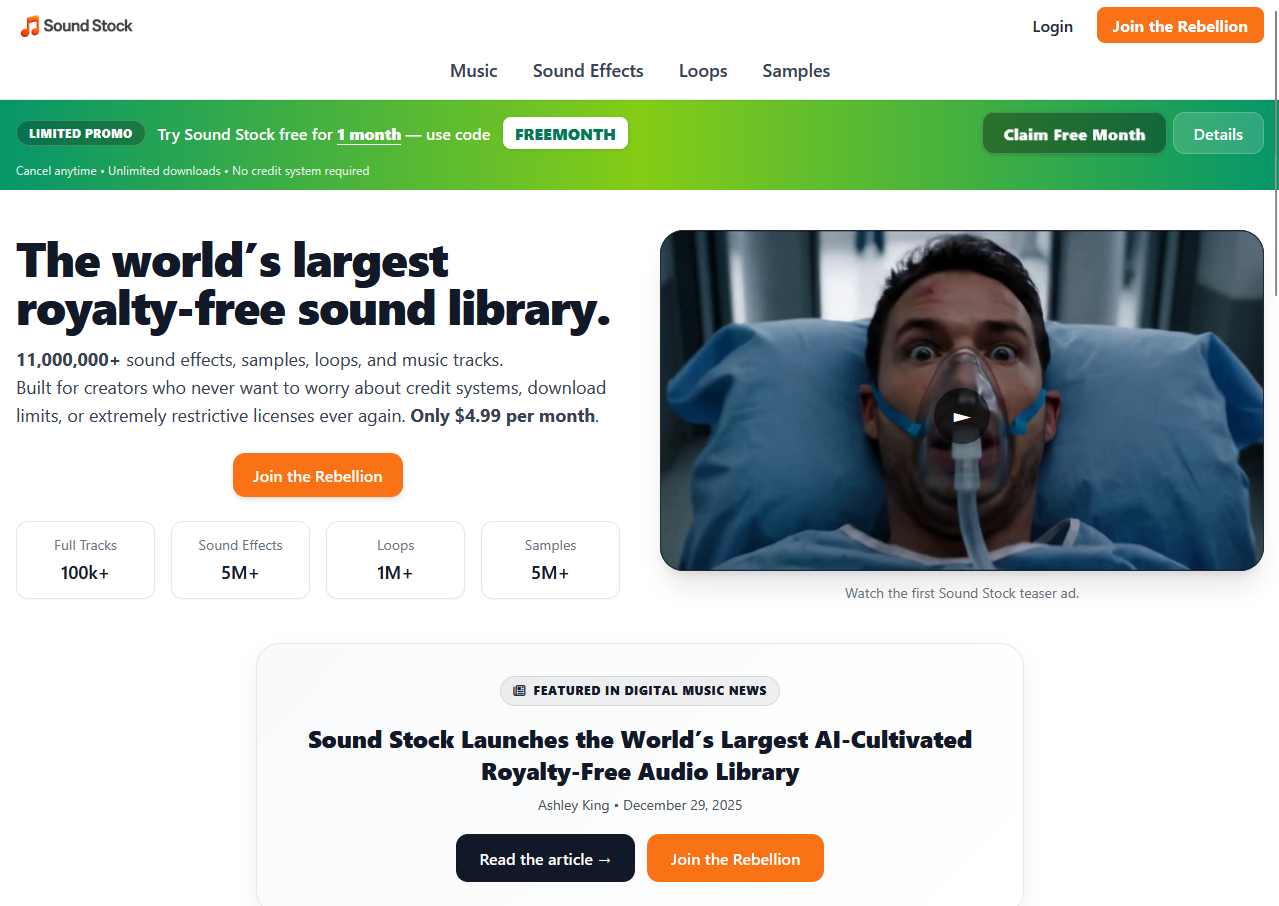Open the Samples navigation link
The width and height of the screenshot is (1279, 906).
tap(796, 71)
